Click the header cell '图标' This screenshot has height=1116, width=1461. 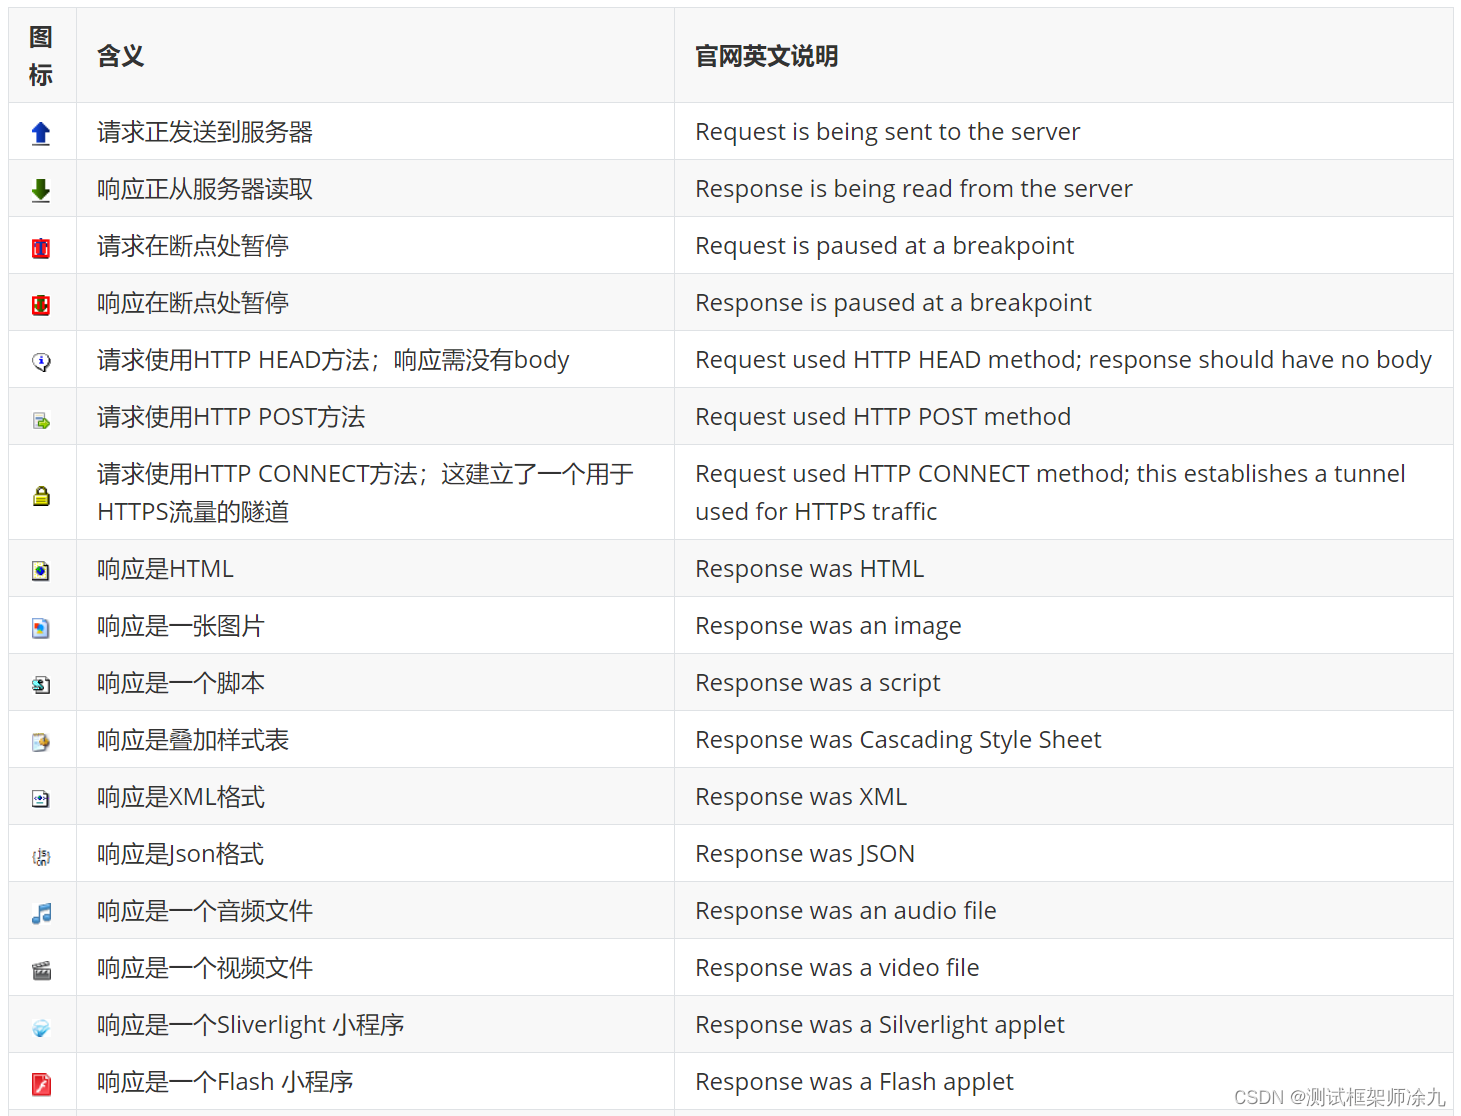(x=41, y=56)
